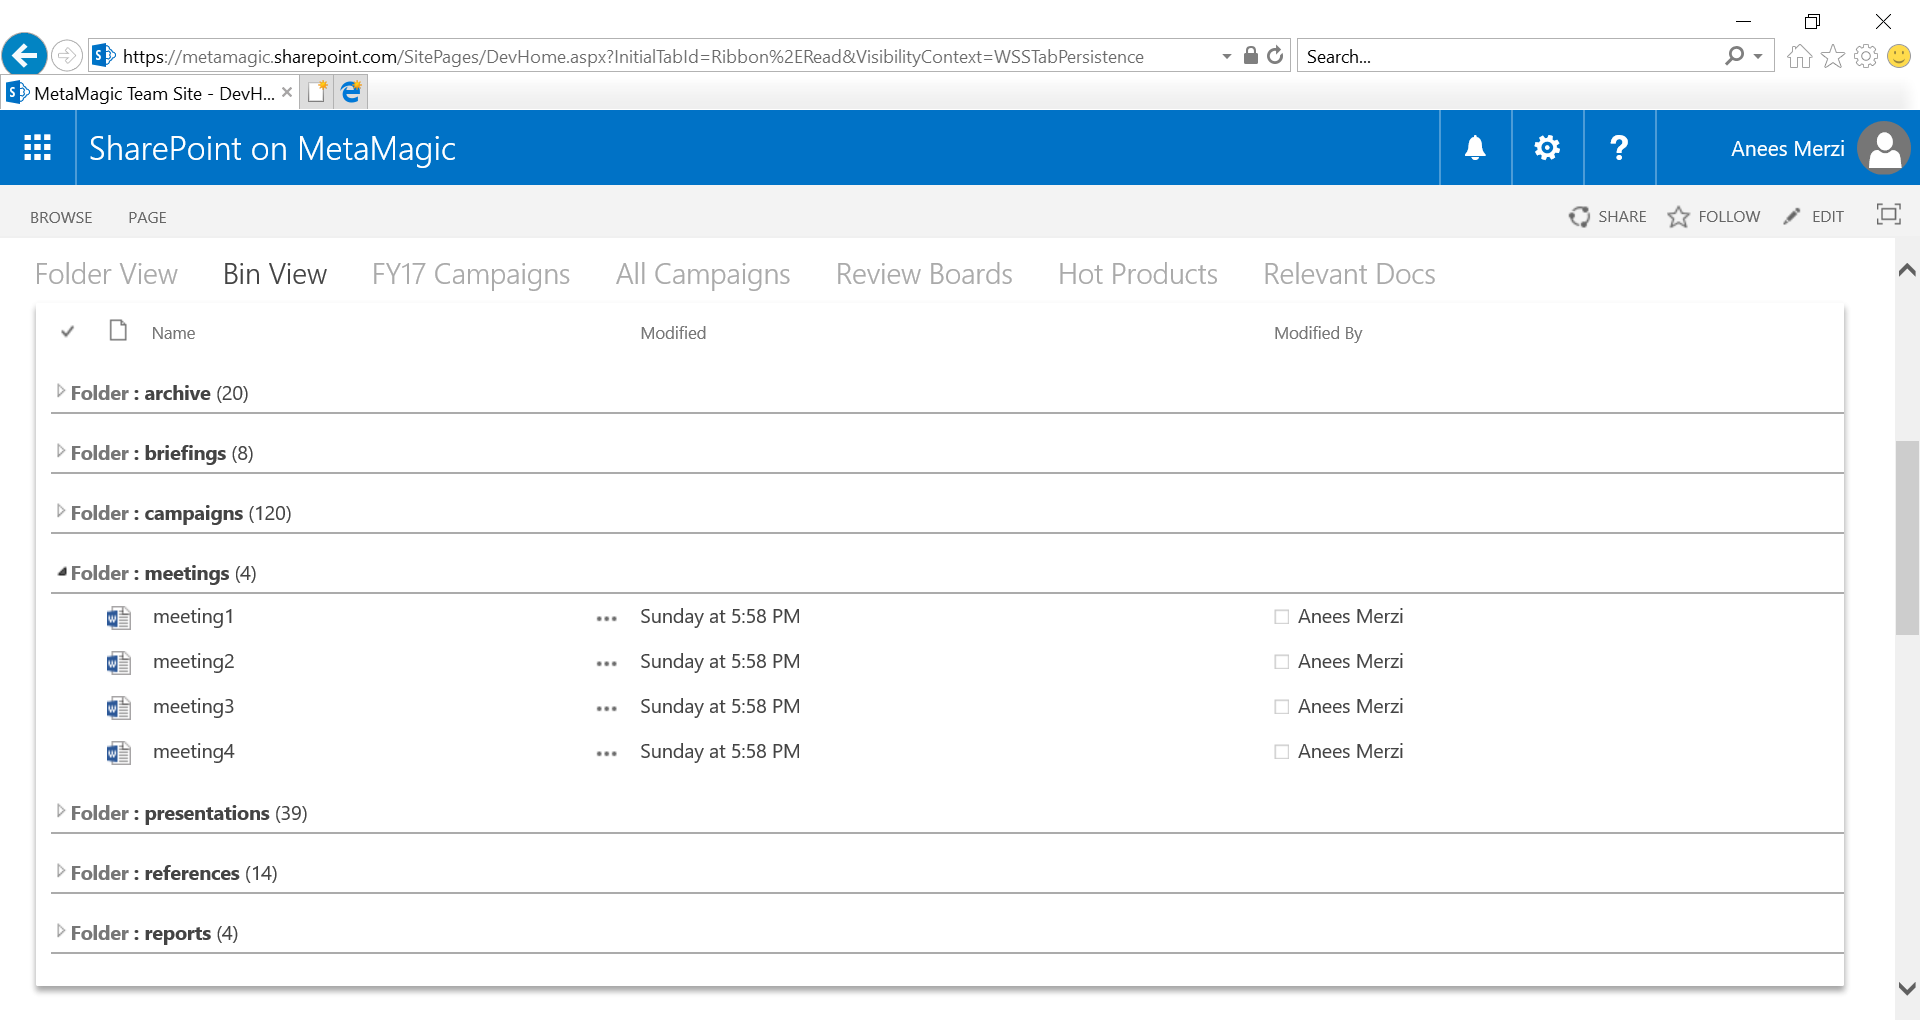
Task: Expand the archive folder group
Action: point(61,391)
